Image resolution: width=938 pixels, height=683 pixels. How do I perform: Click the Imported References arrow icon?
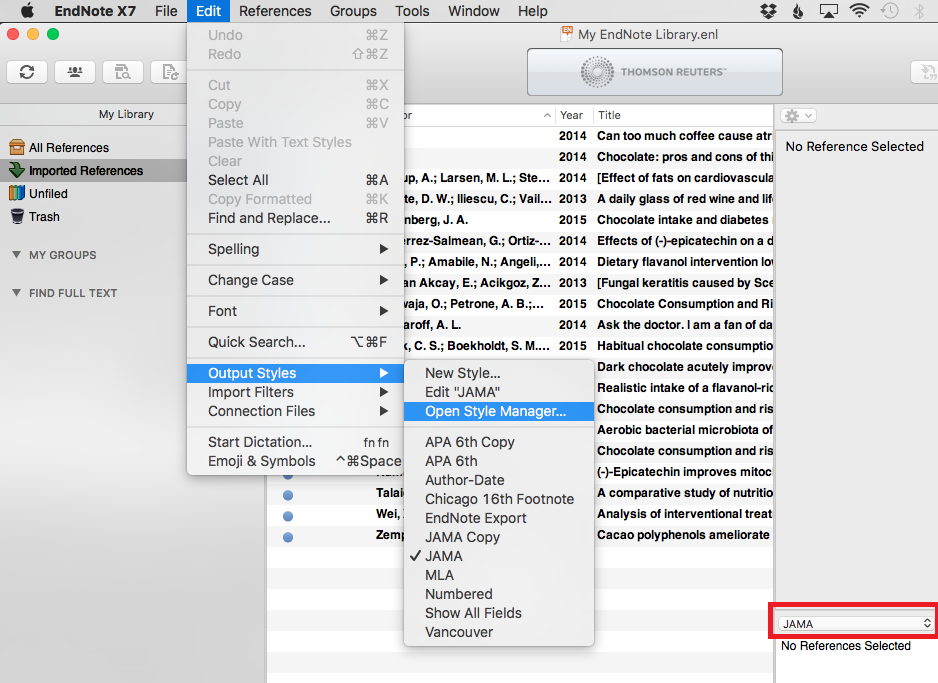click(x=17, y=170)
